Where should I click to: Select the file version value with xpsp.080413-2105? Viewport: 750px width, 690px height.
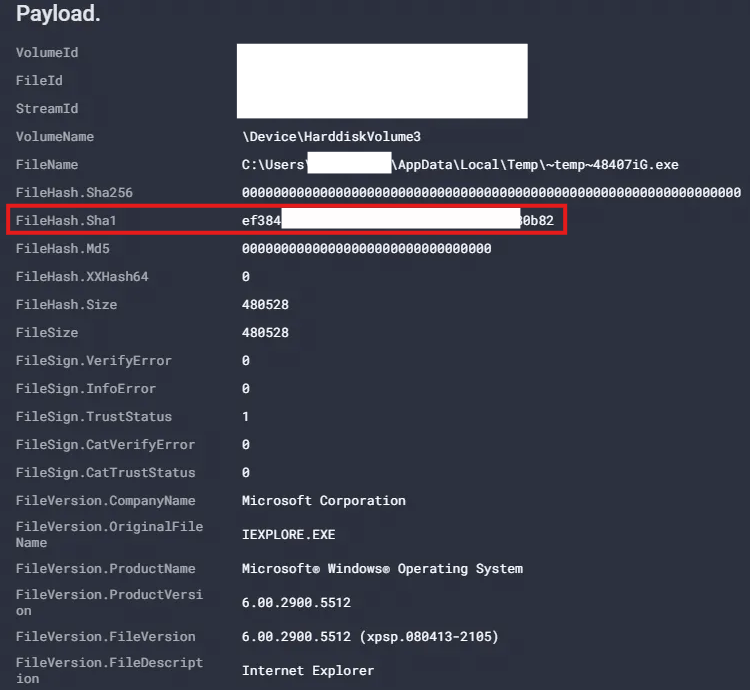[370, 636]
